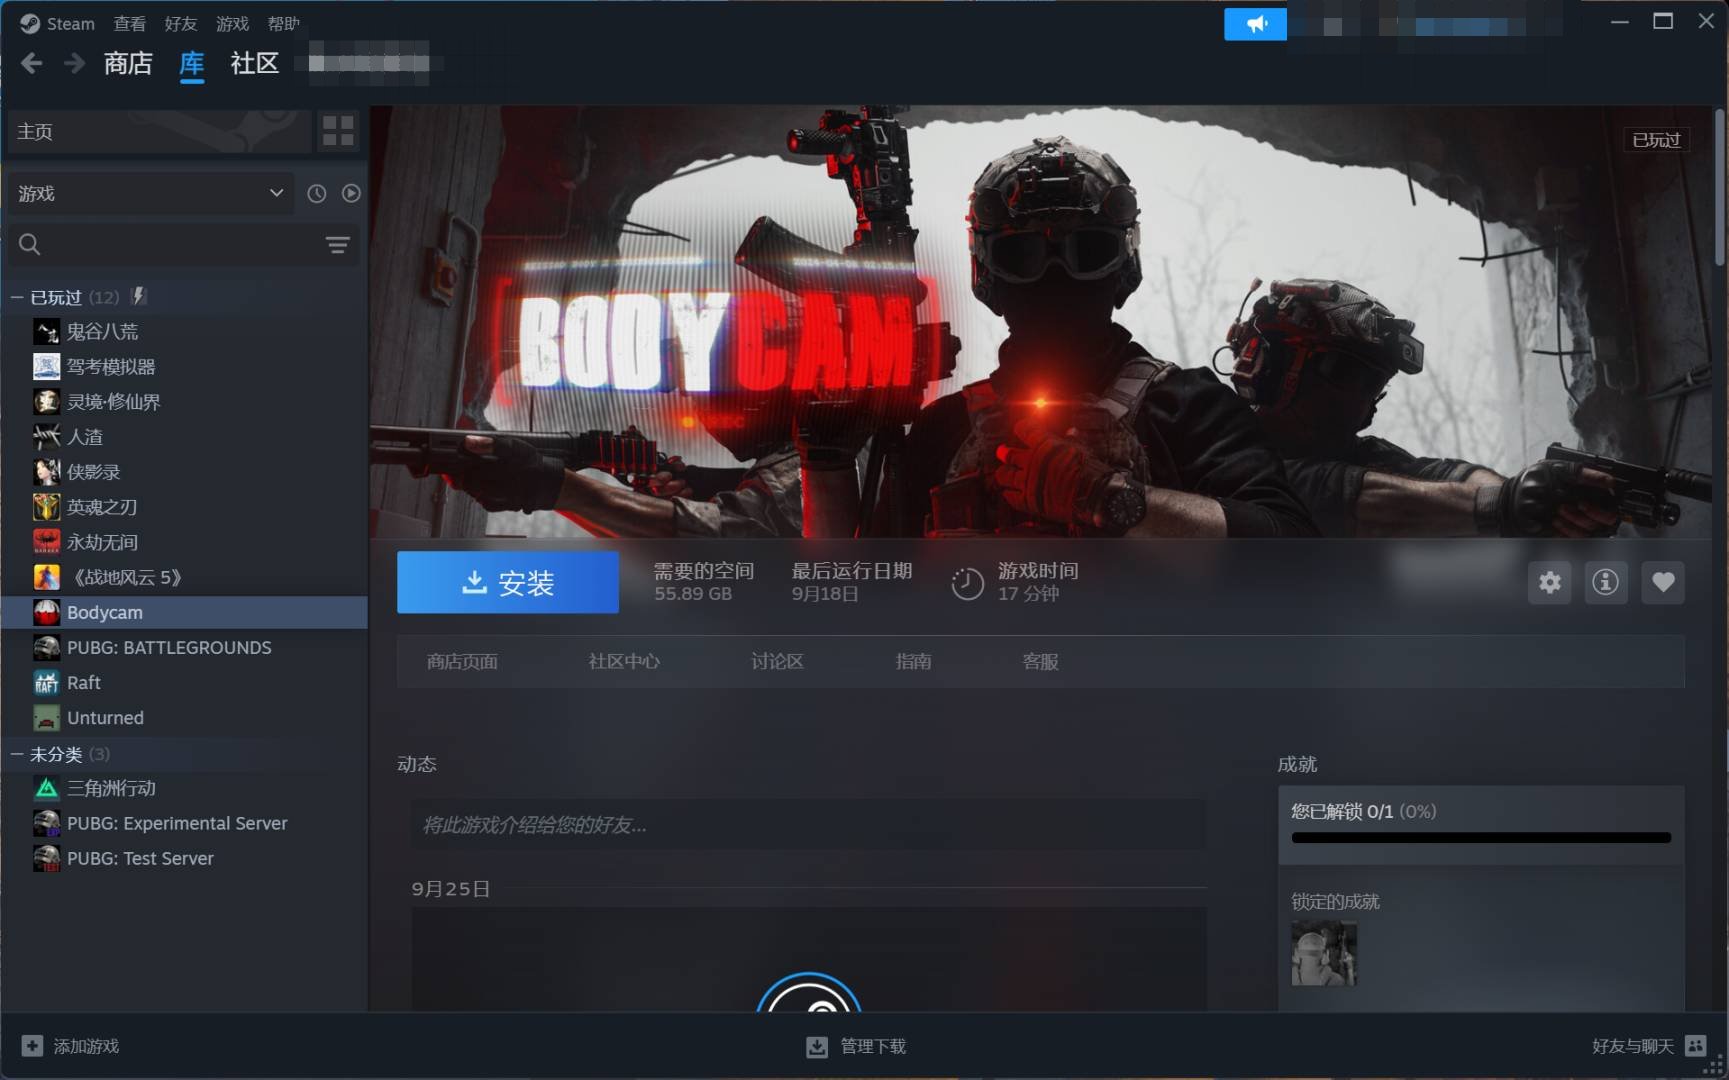
Task: Open the Steam menu
Action: pos(57,23)
